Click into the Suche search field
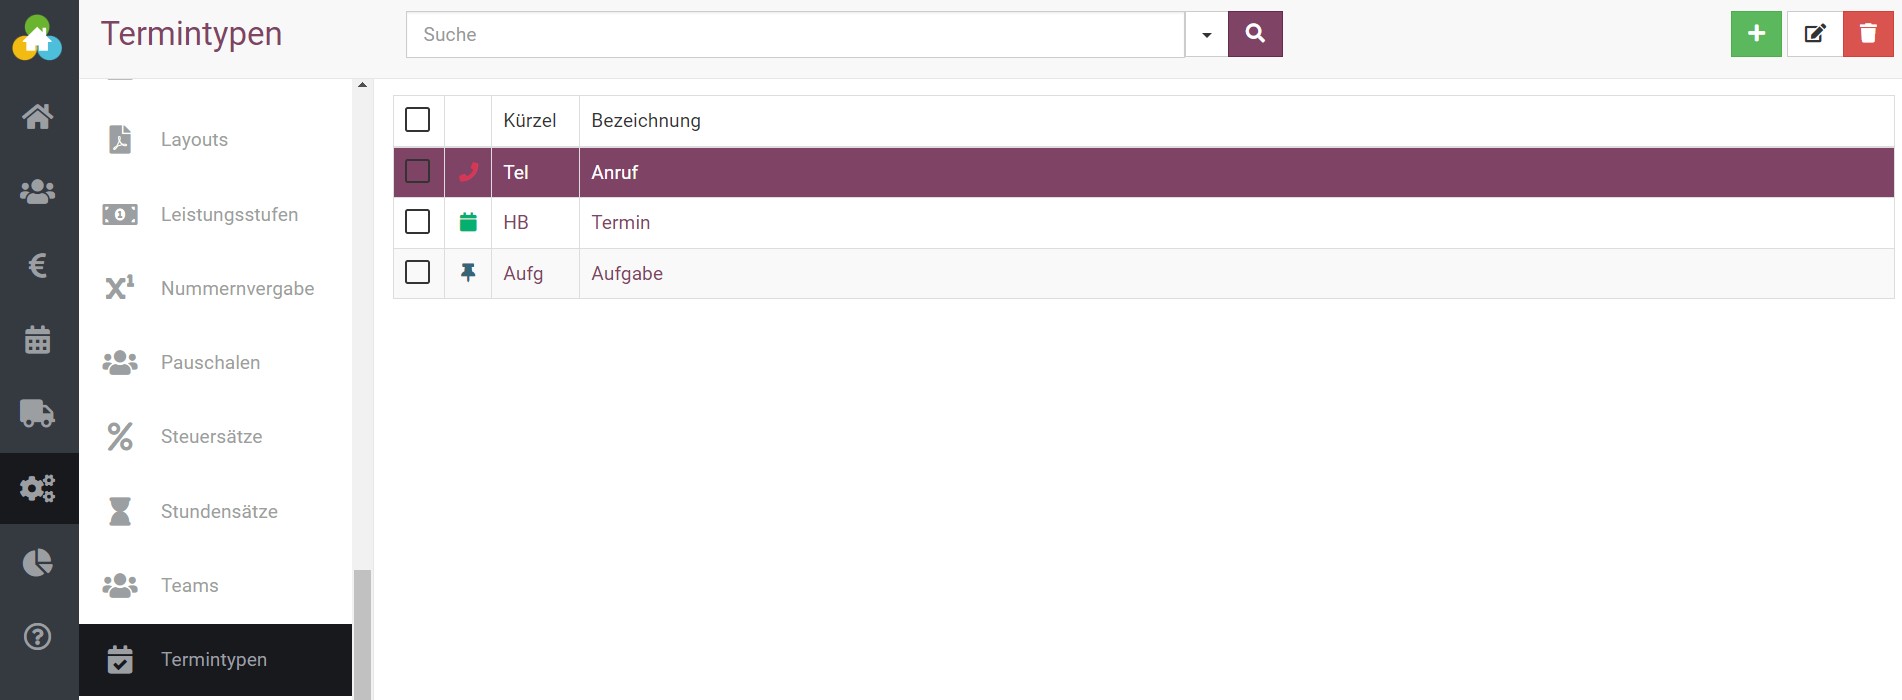 pyautogui.click(x=795, y=35)
